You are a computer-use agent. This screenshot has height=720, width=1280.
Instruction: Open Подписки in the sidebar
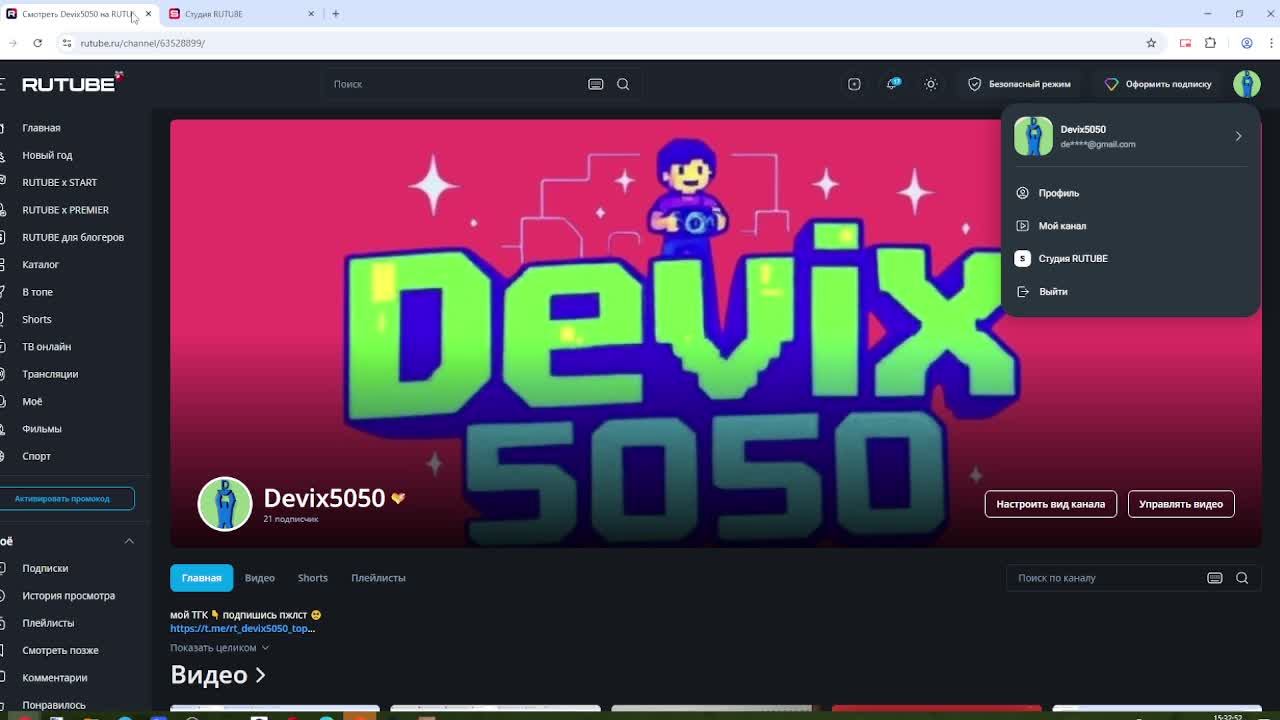point(45,568)
